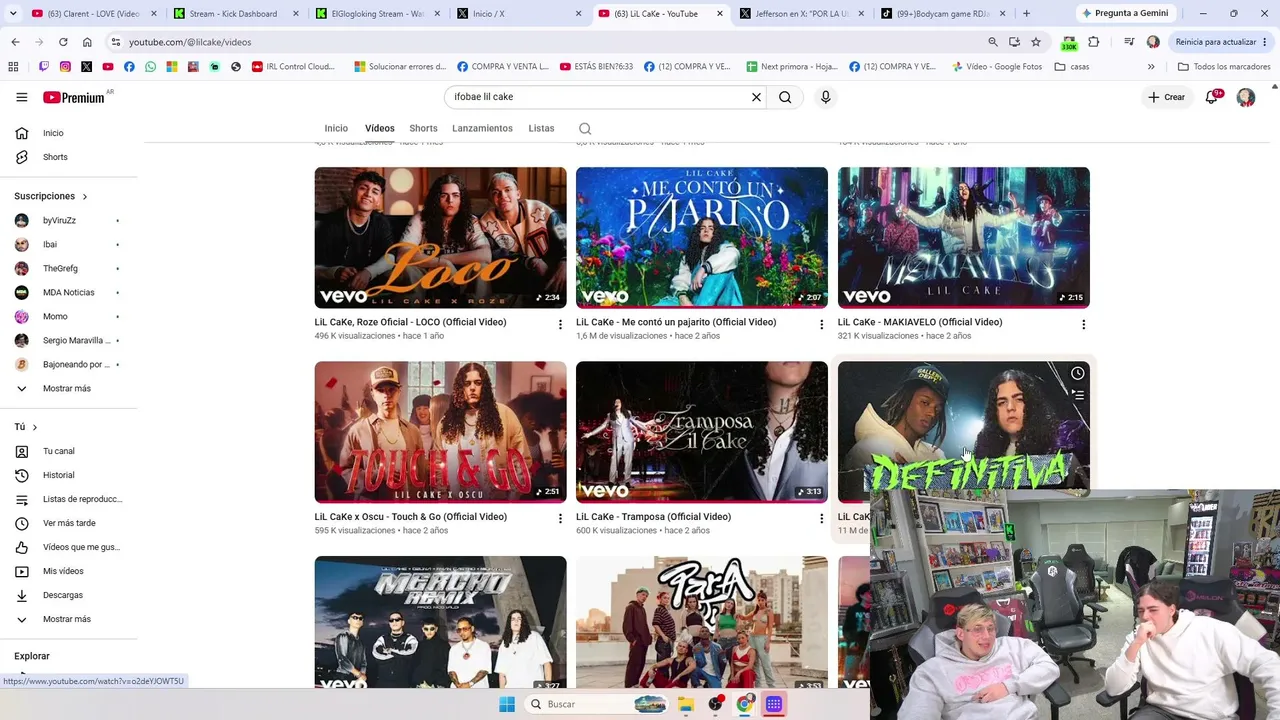Image resolution: width=1280 pixels, height=720 pixels.
Task: Open options menu for Touch & Go video
Action: coord(560,519)
